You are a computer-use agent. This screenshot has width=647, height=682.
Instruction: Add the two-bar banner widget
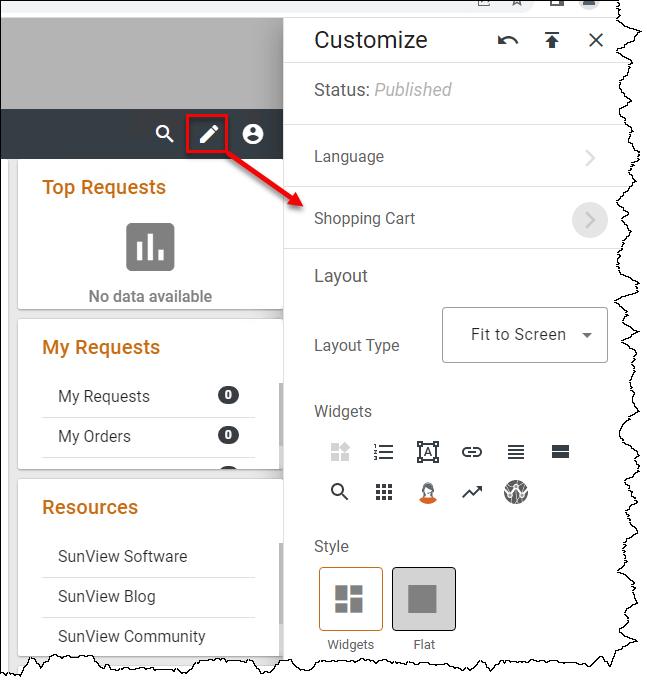(x=560, y=452)
